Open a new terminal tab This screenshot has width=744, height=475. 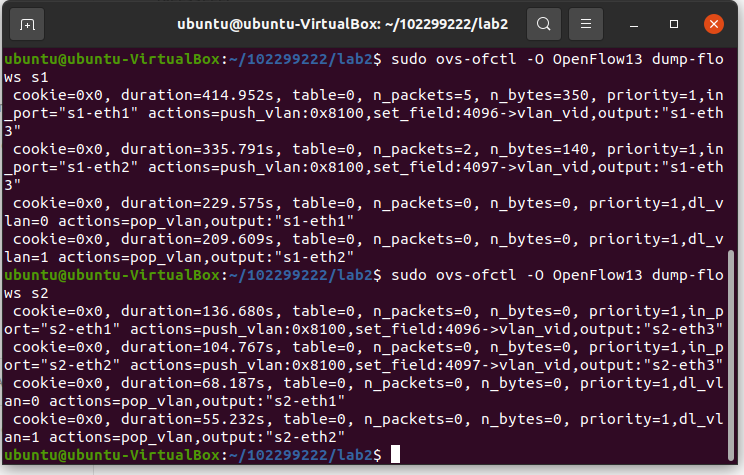[x=27, y=24]
